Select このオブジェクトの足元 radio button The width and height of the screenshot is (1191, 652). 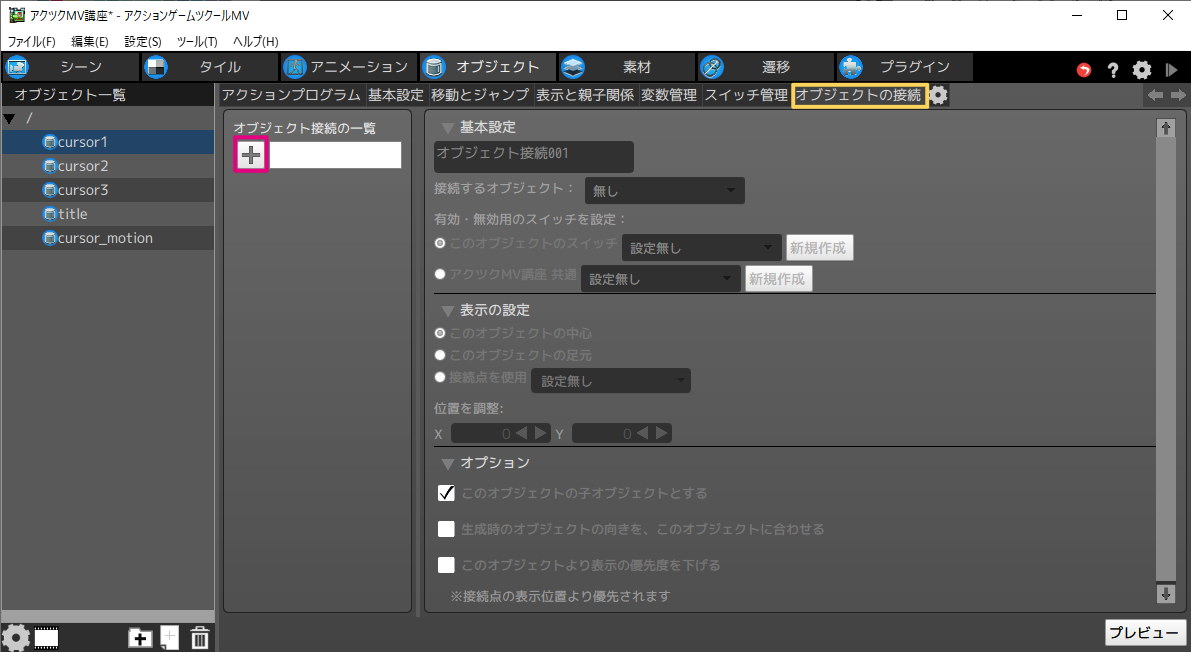pyautogui.click(x=440, y=355)
